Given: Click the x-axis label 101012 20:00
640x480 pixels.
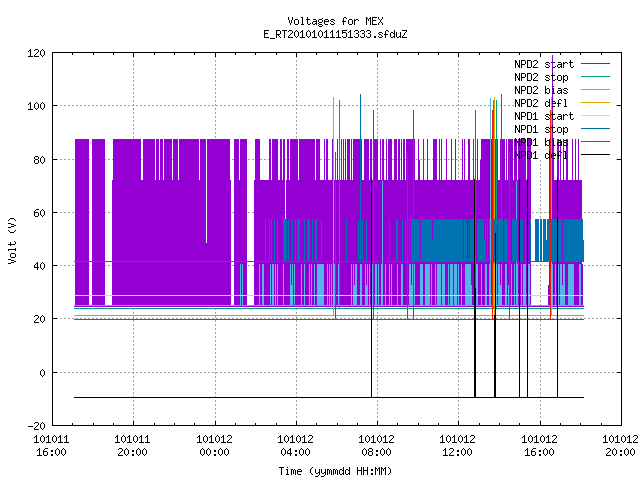Looking at the screenshot, I should tap(620, 446).
